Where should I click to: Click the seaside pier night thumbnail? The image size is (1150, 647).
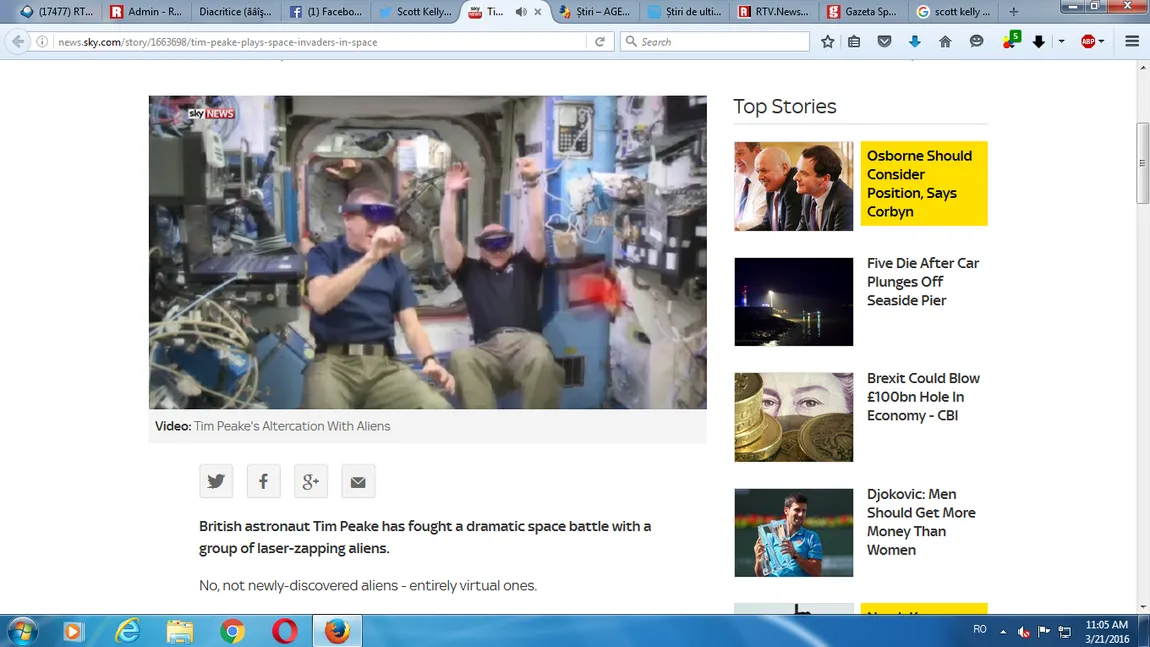(794, 301)
